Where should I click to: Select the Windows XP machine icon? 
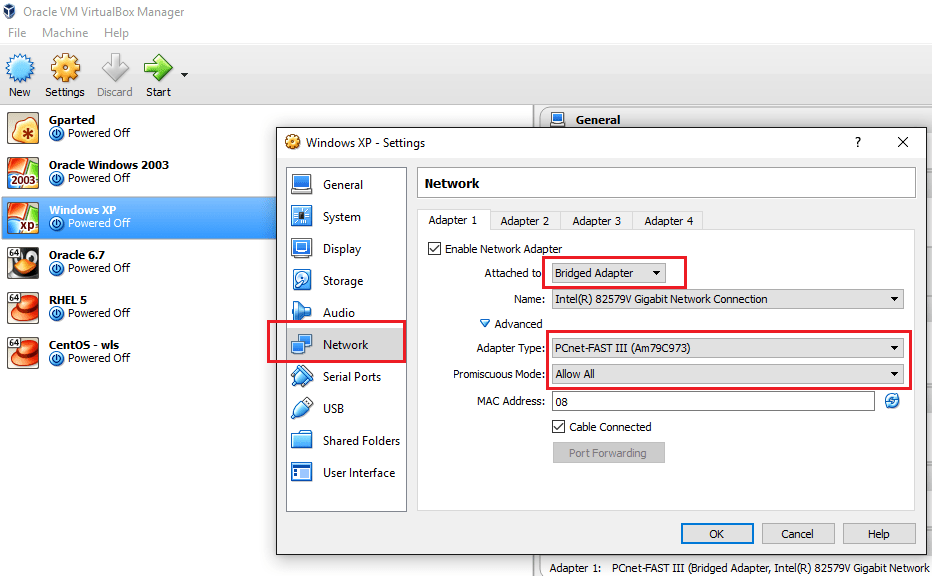[23, 218]
